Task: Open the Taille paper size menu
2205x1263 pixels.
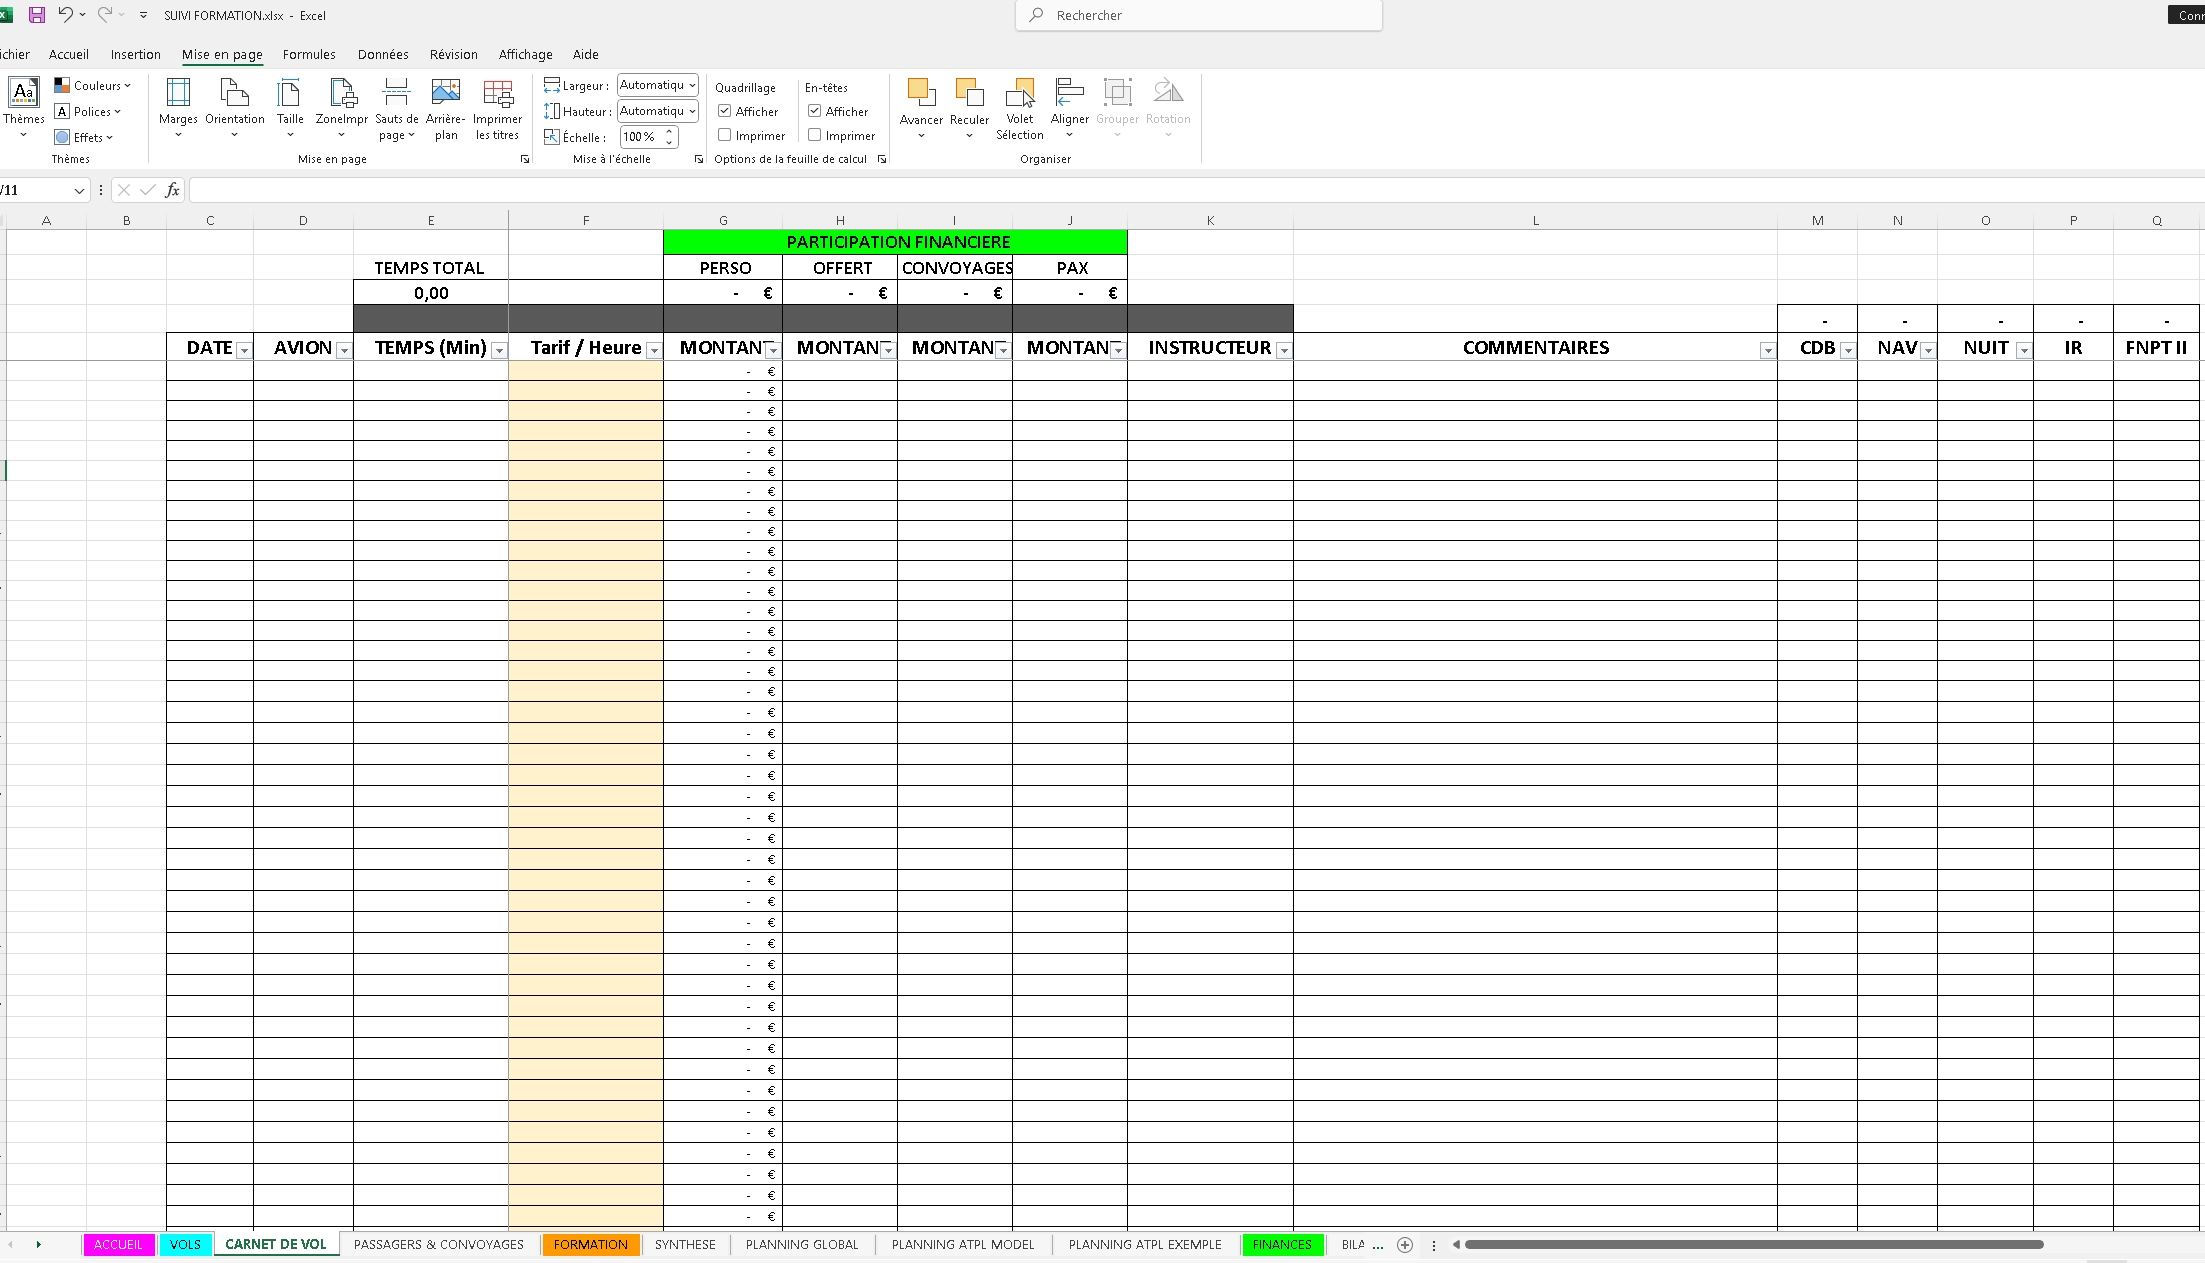Action: click(x=290, y=109)
